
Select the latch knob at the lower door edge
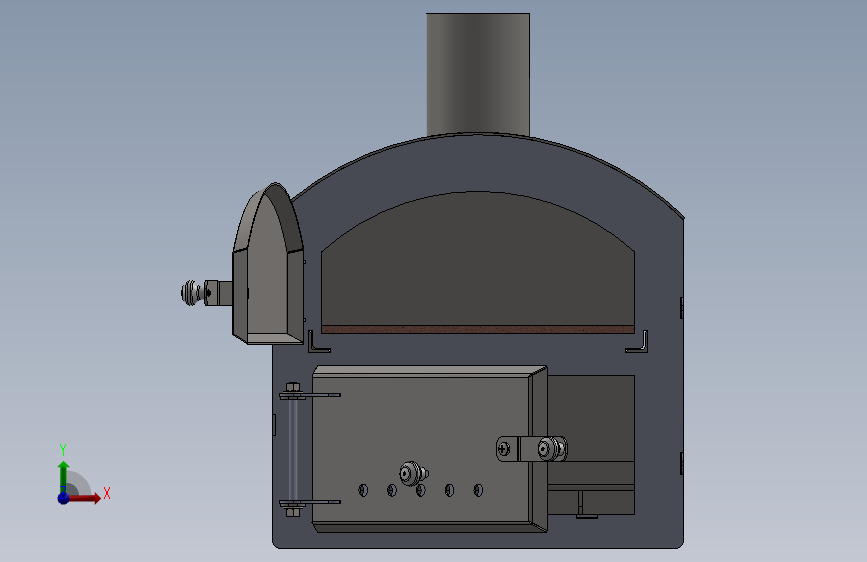coord(552,449)
